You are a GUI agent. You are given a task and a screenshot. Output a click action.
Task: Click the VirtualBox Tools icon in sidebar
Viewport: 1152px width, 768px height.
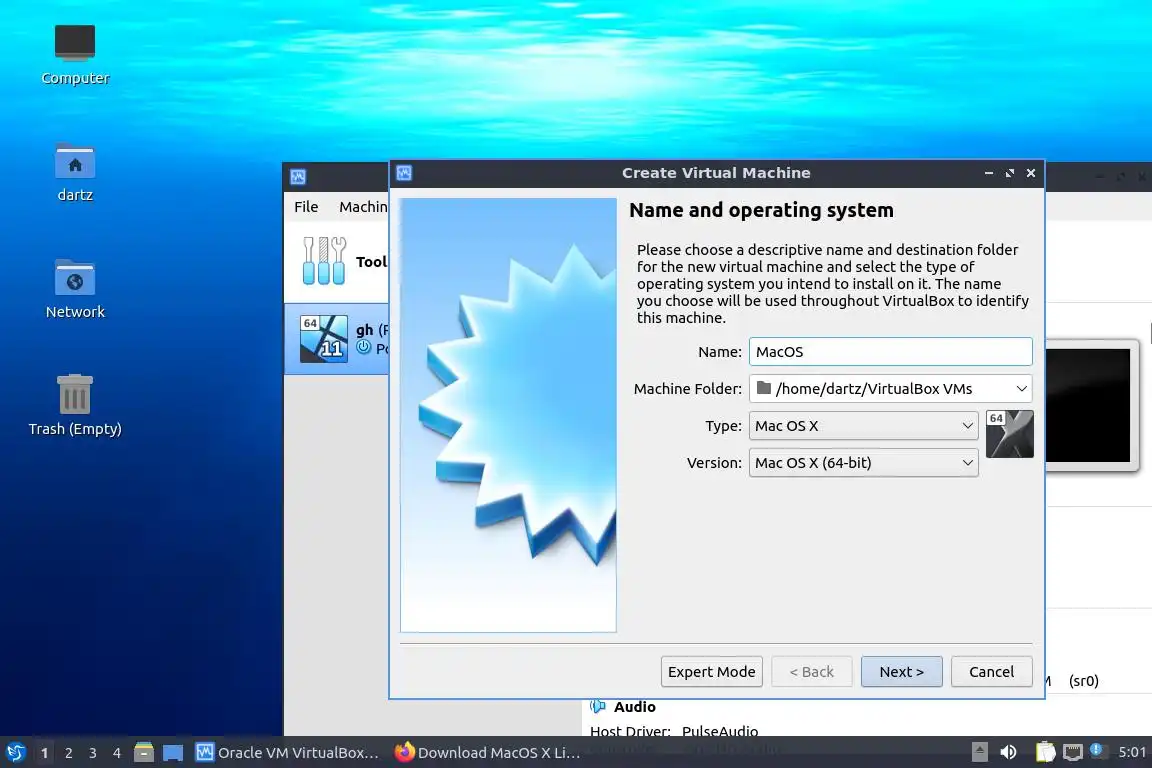324,261
